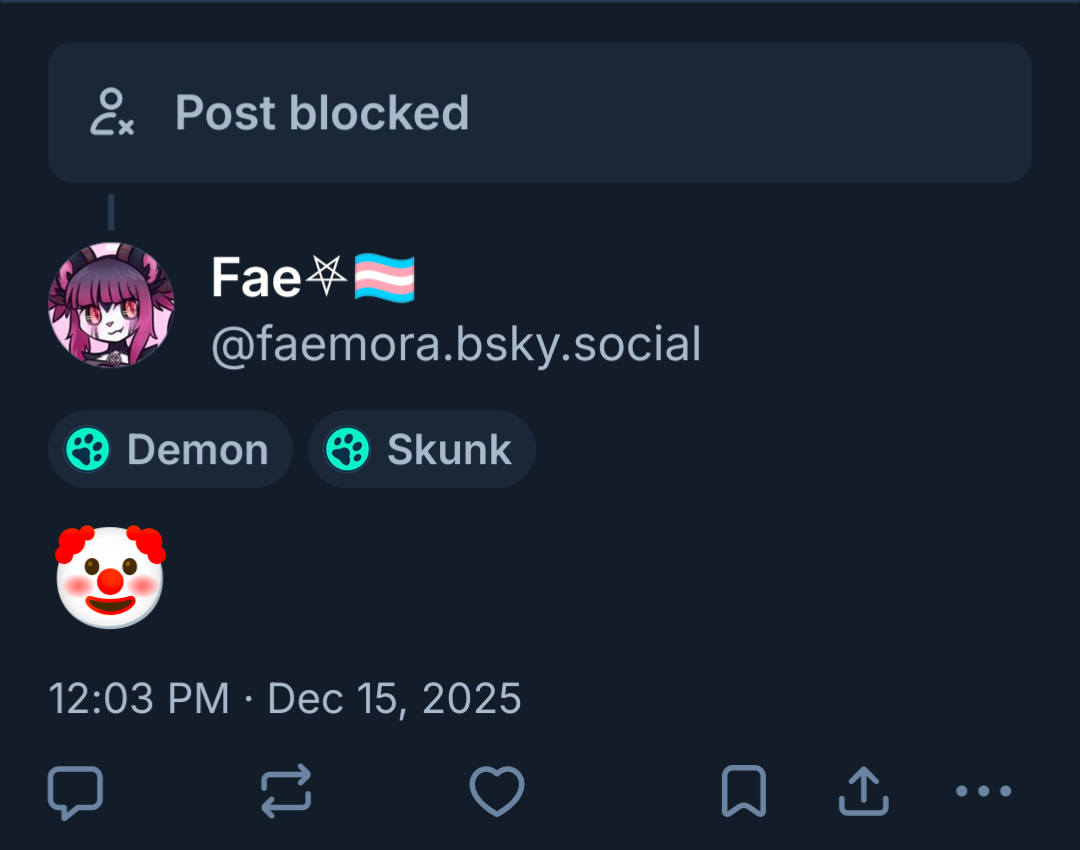The width and height of the screenshot is (1080, 850).
Task: Open the Skunk label details
Action: pyautogui.click(x=449, y=450)
